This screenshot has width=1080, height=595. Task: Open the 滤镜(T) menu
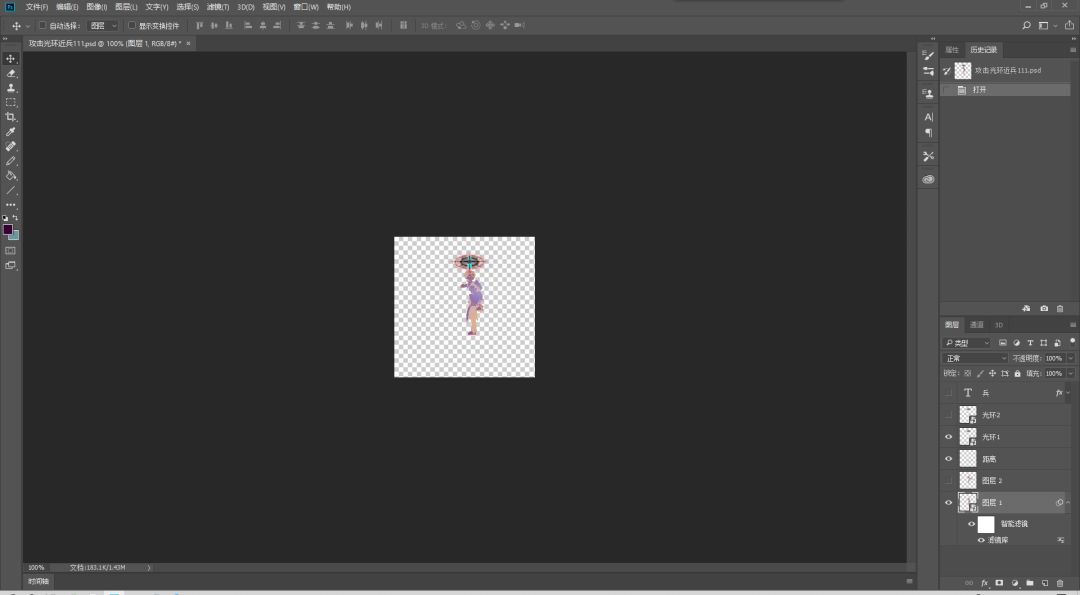(x=218, y=7)
